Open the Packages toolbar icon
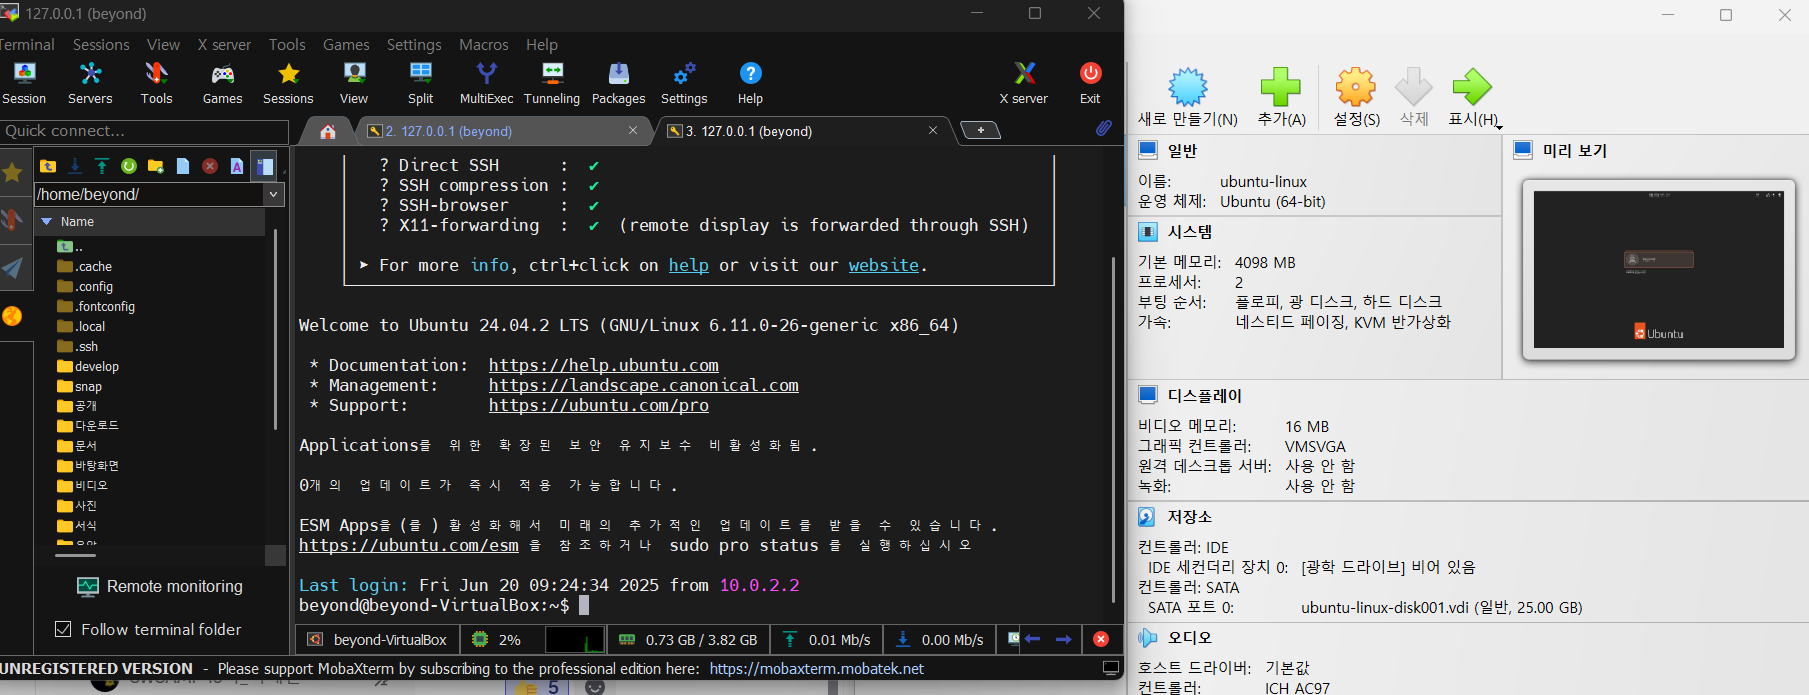Screen dimensions: 1809x695 pos(618,83)
